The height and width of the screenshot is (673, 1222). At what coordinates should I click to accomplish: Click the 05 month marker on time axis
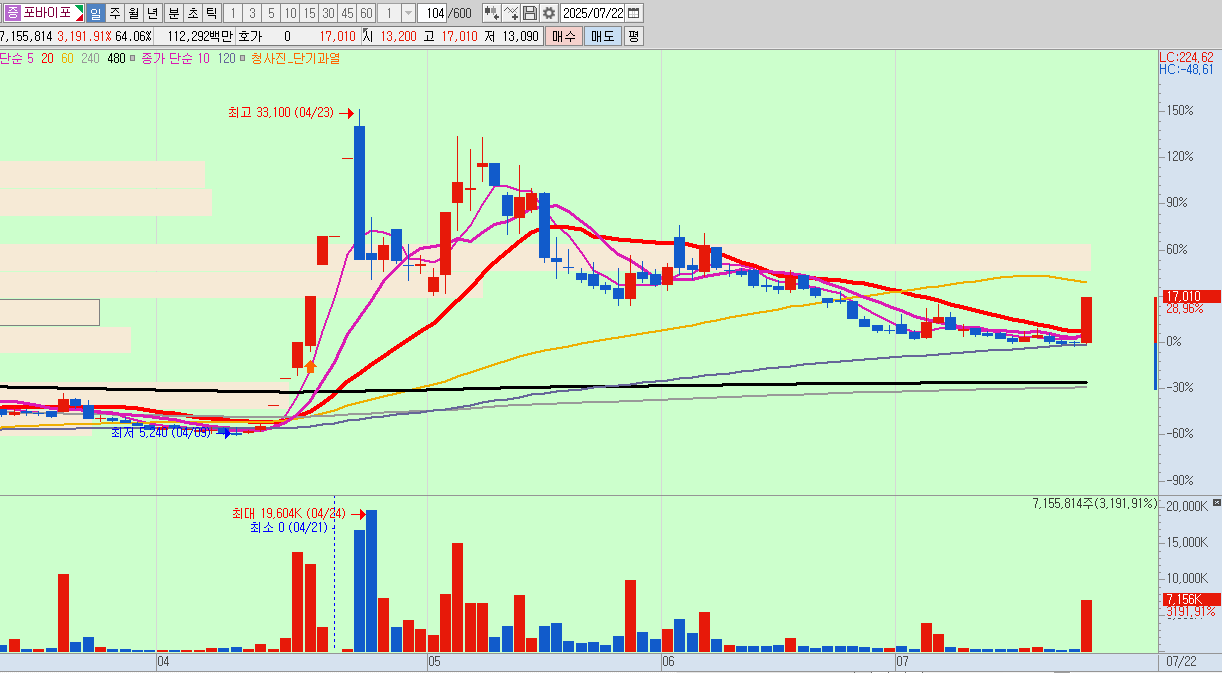click(x=434, y=662)
